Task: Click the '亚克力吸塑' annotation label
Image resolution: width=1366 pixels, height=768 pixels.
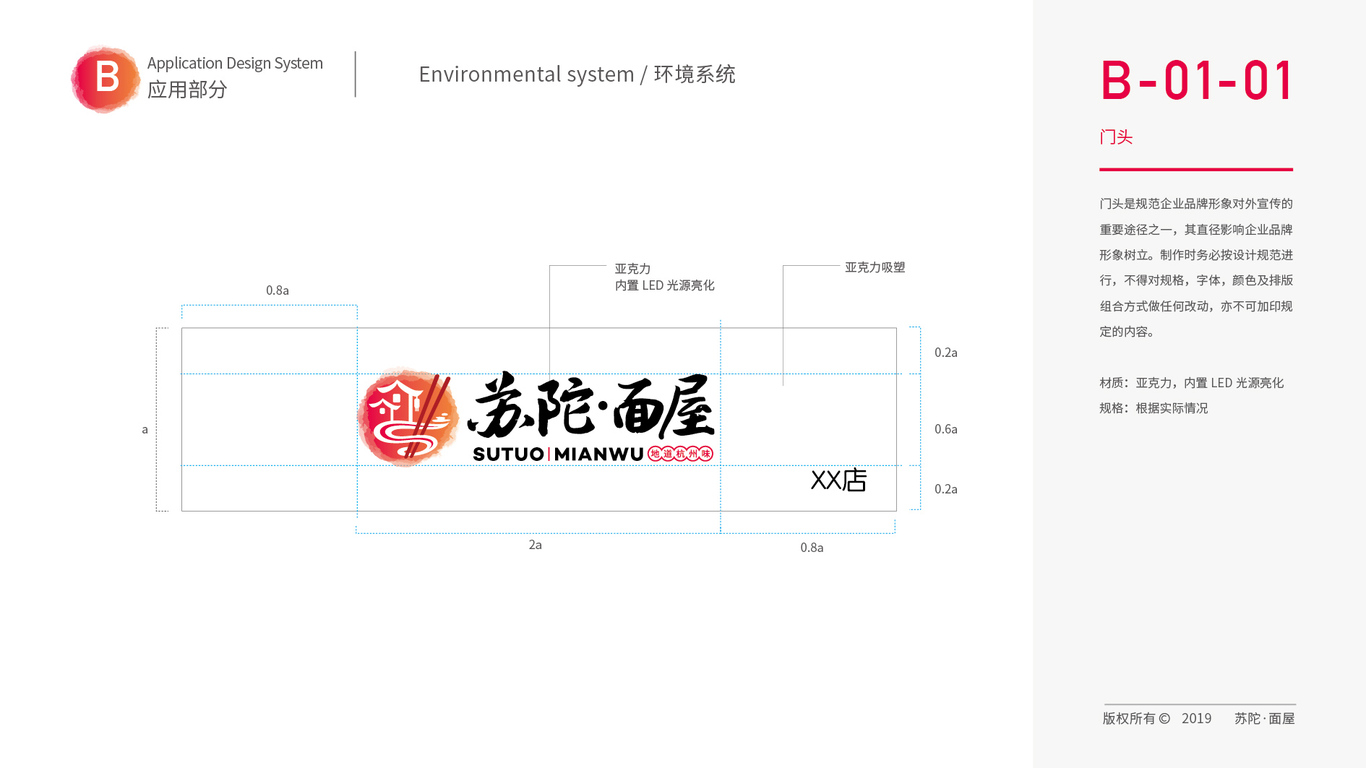Action: (875, 267)
